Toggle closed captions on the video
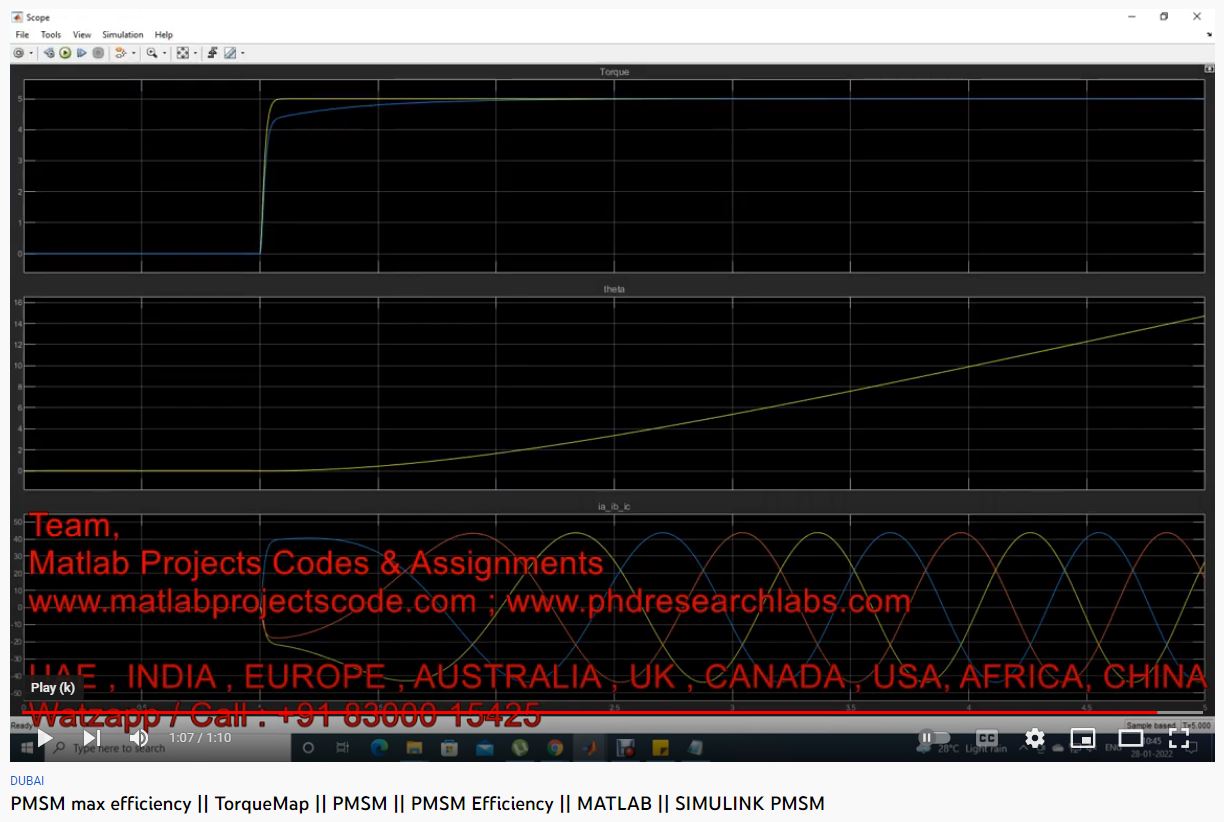This screenshot has width=1224, height=822. (986, 738)
